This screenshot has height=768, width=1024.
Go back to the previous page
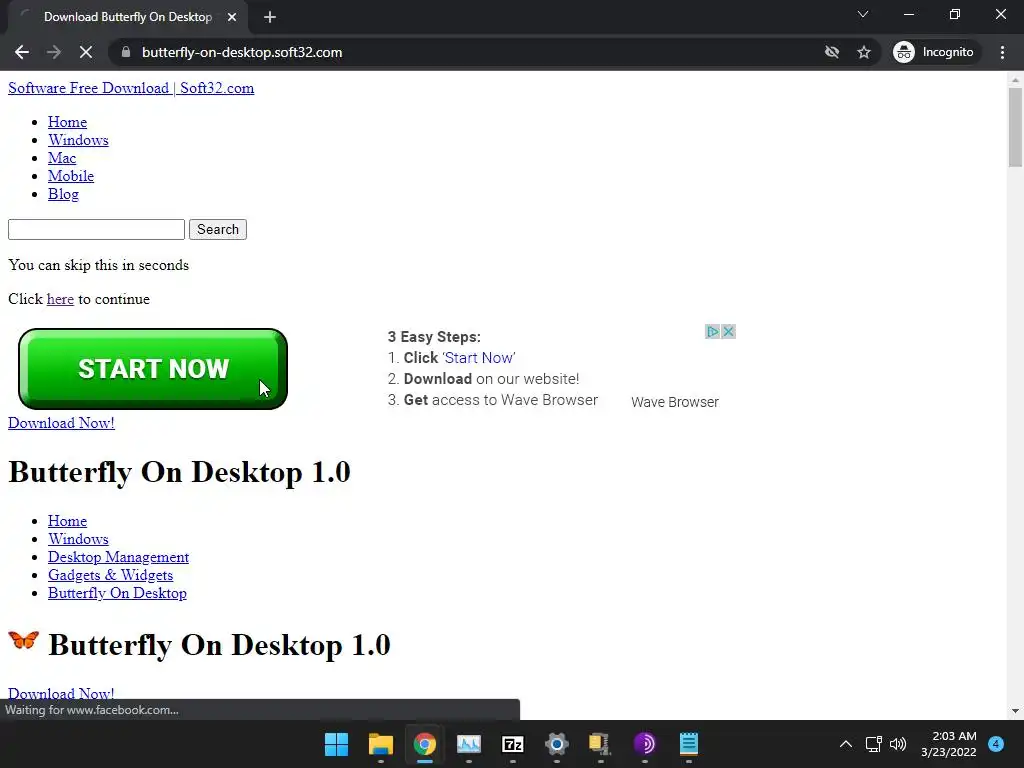pos(22,52)
